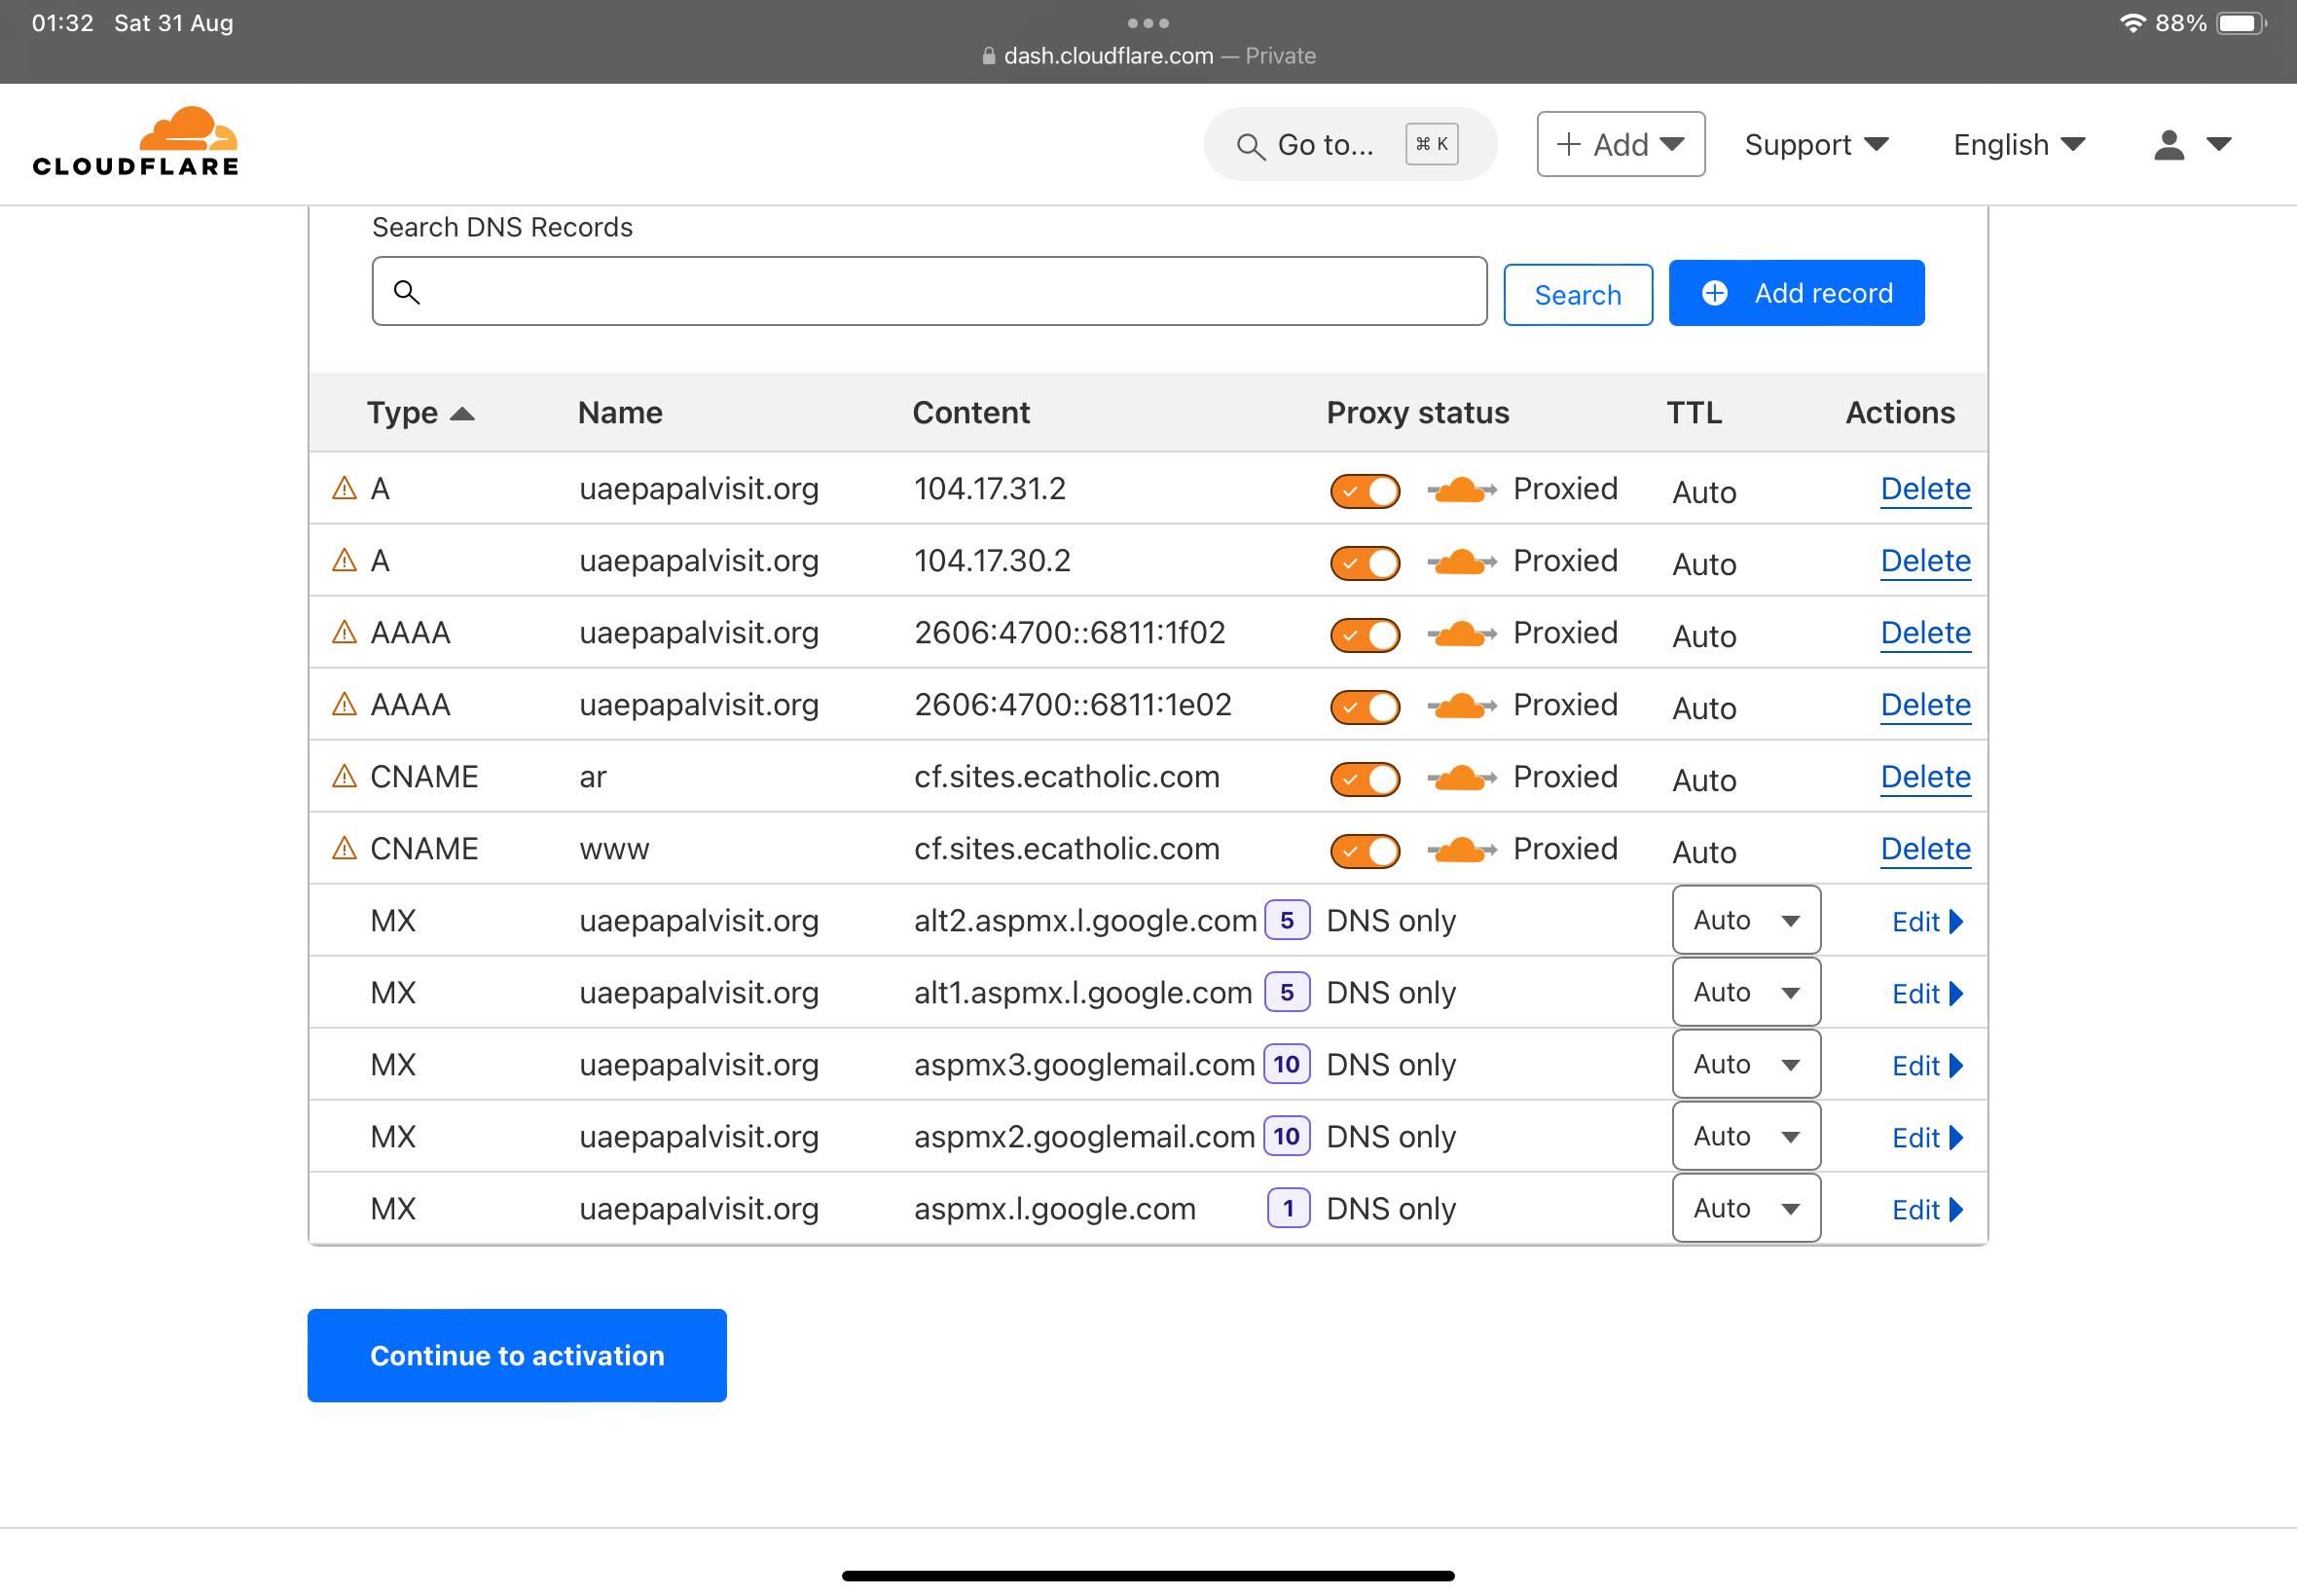Screen dimensions: 2297x1596
Task: Click the Cloudflare logo
Action: click(x=136, y=142)
